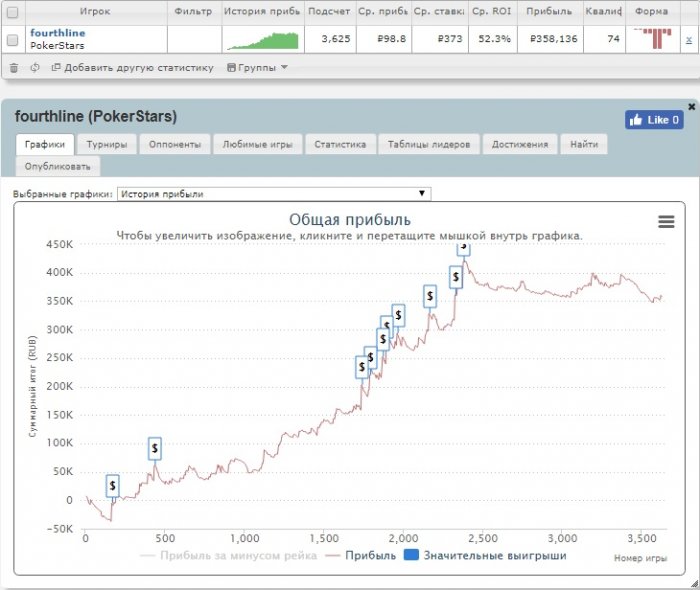Click the 52.3% ROI cell
The image size is (700, 590).
tap(493, 39)
